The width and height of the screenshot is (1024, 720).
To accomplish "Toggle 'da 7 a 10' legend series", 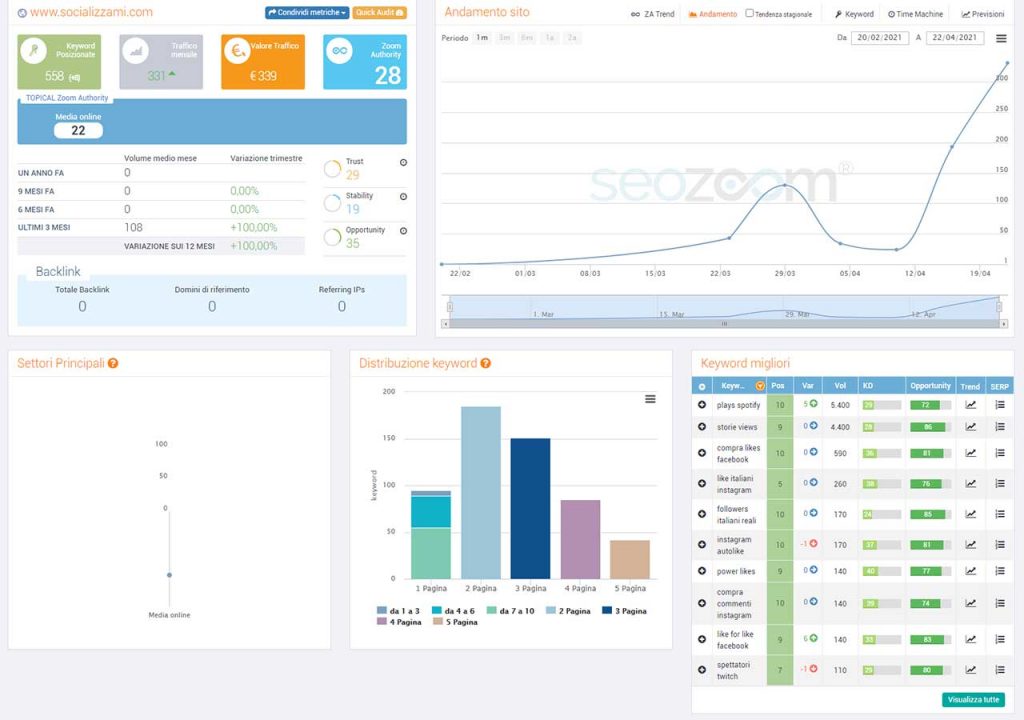I will pos(511,611).
